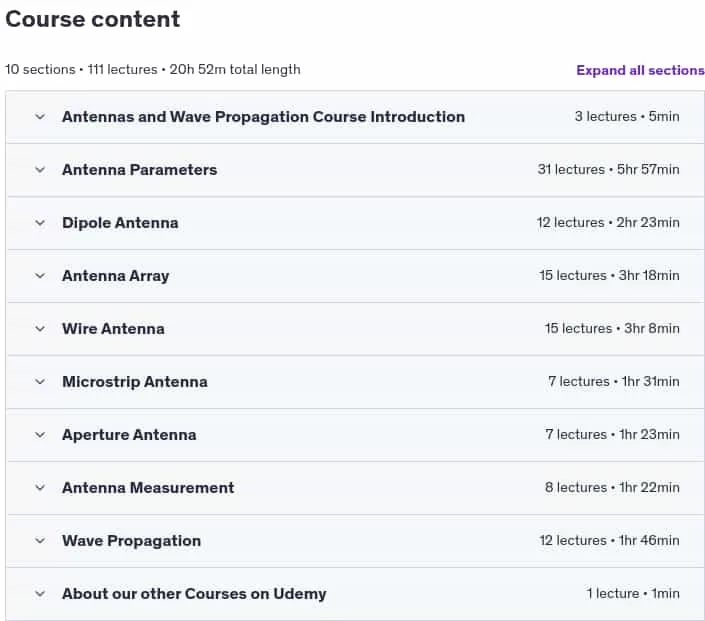Select the Dipole Antenna section heading
This screenshot has width=705, height=621.
pyautogui.click(x=120, y=223)
